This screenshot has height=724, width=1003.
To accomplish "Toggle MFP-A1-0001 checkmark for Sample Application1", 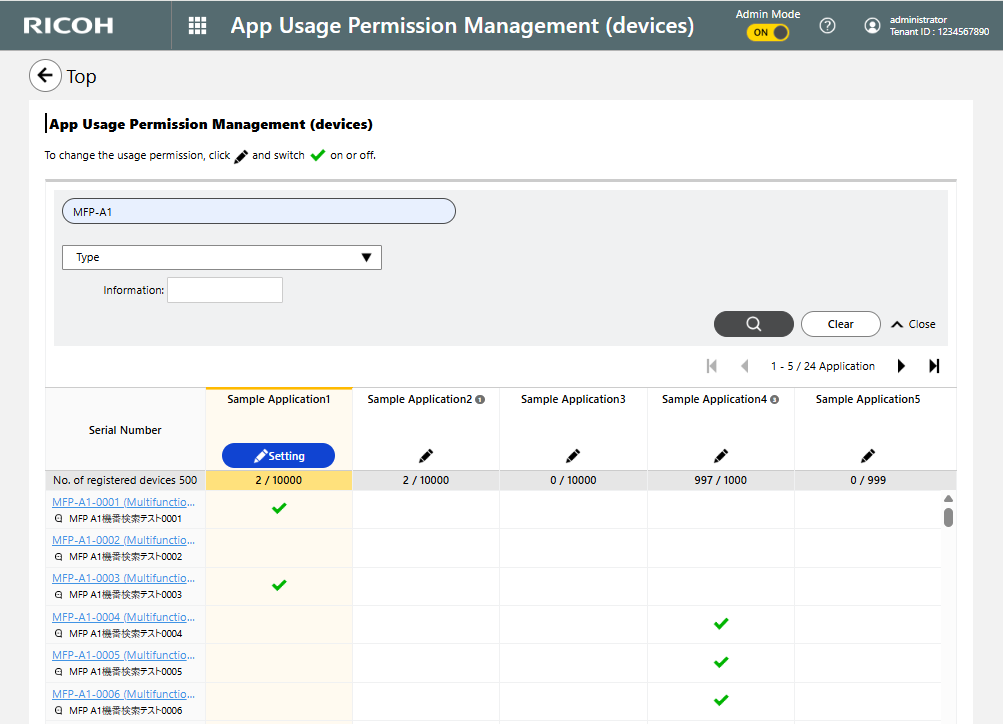I will 279,509.
